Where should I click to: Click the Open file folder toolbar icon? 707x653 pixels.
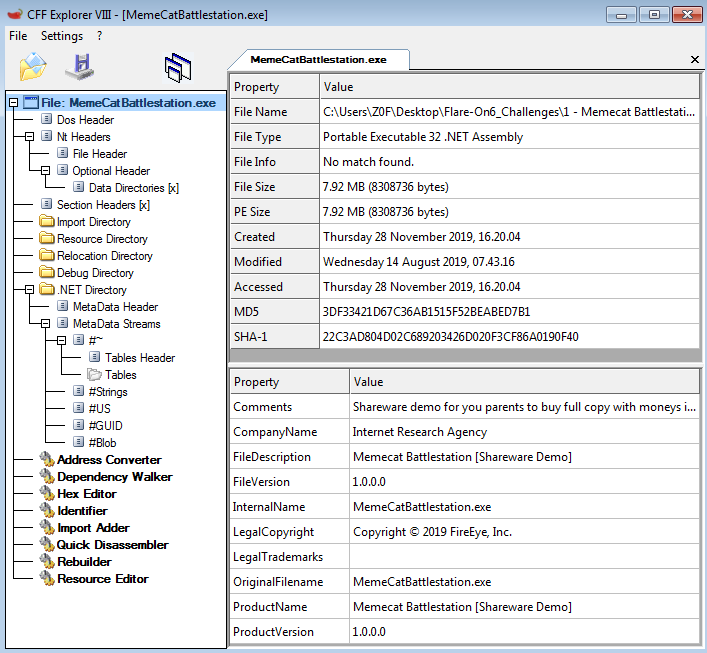tap(33, 66)
